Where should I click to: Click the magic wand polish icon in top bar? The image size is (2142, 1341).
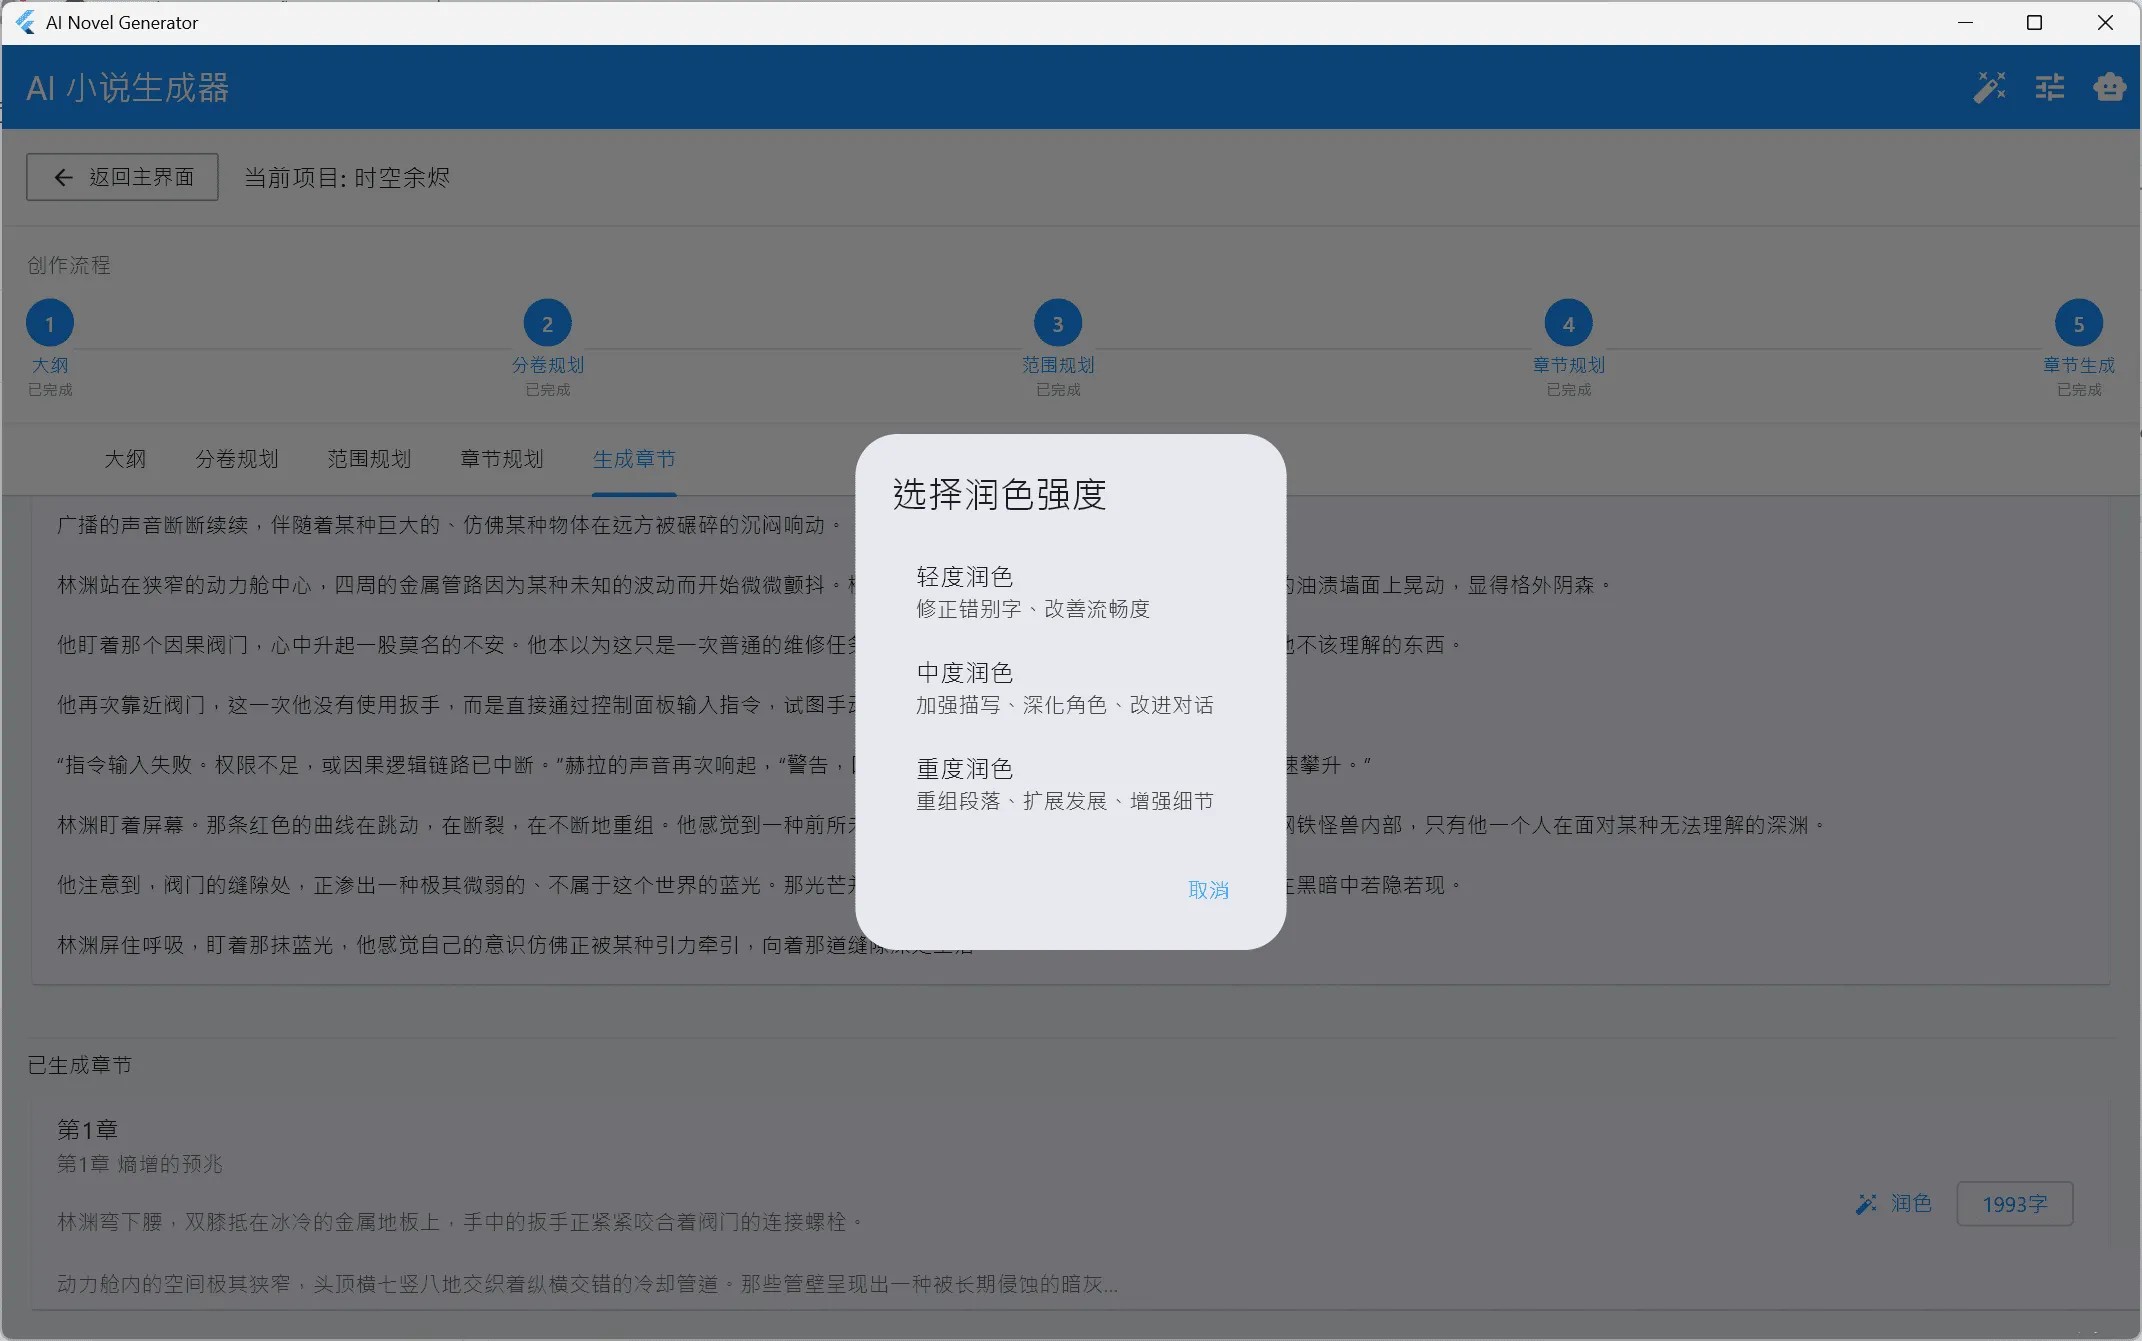1990,87
